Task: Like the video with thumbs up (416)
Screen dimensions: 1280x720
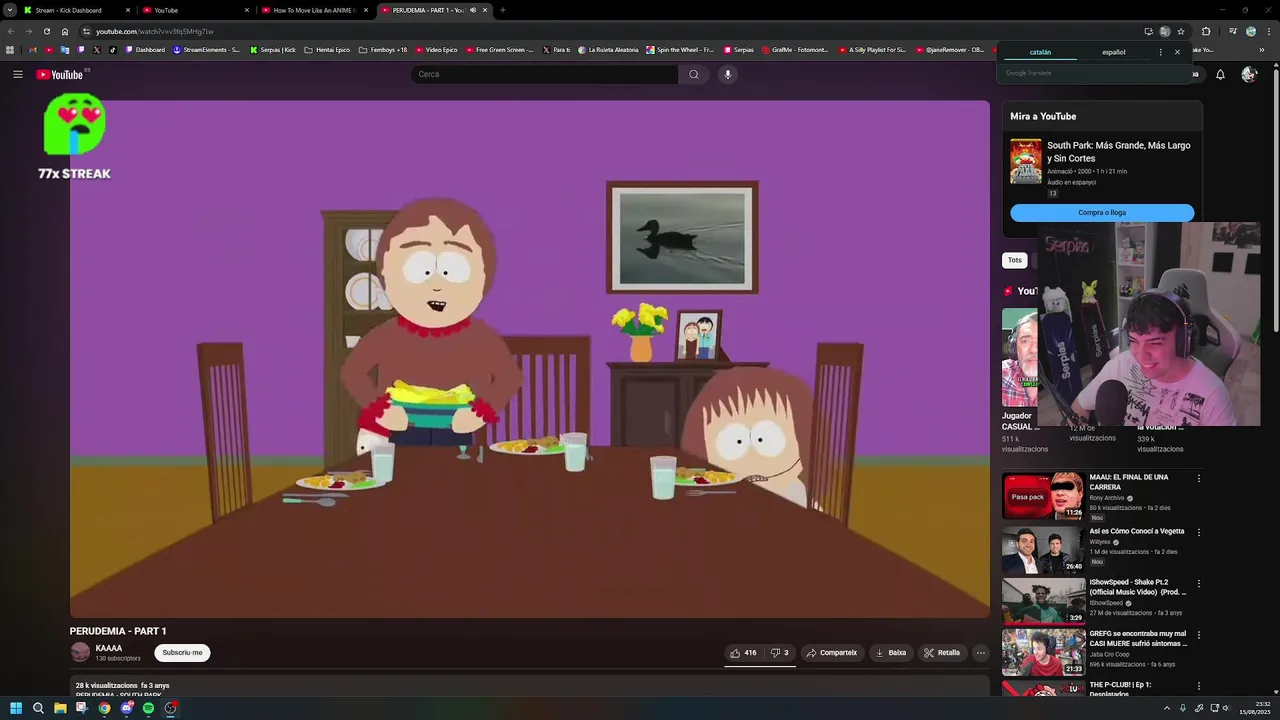Action: (x=743, y=653)
